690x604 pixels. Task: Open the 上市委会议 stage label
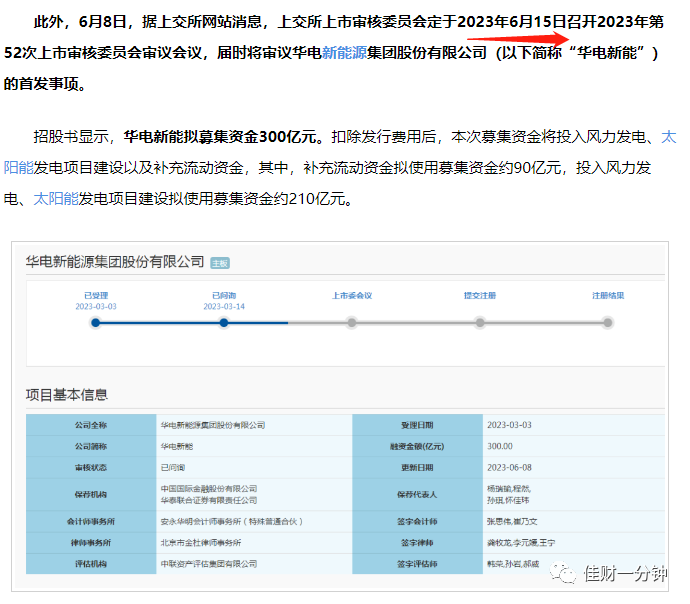(352, 296)
